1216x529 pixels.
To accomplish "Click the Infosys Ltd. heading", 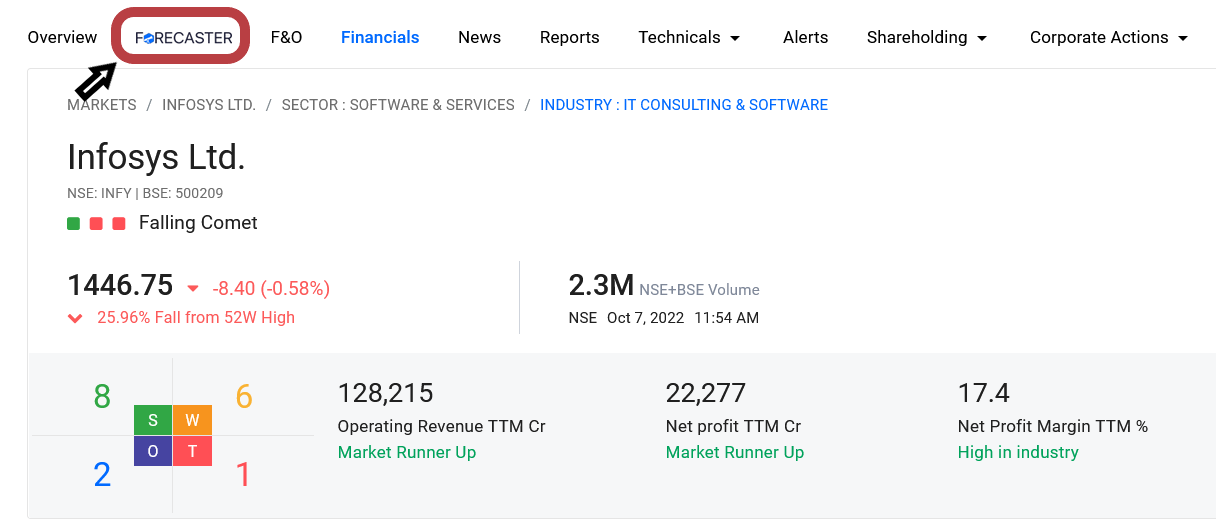I will [156, 157].
